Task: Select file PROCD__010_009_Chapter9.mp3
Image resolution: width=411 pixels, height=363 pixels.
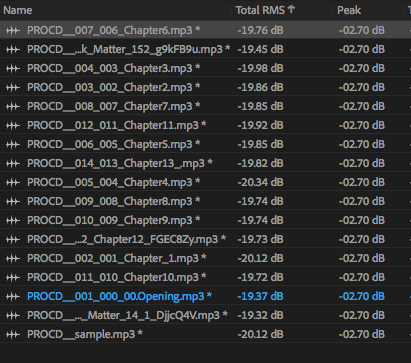Action: coord(114,220)
